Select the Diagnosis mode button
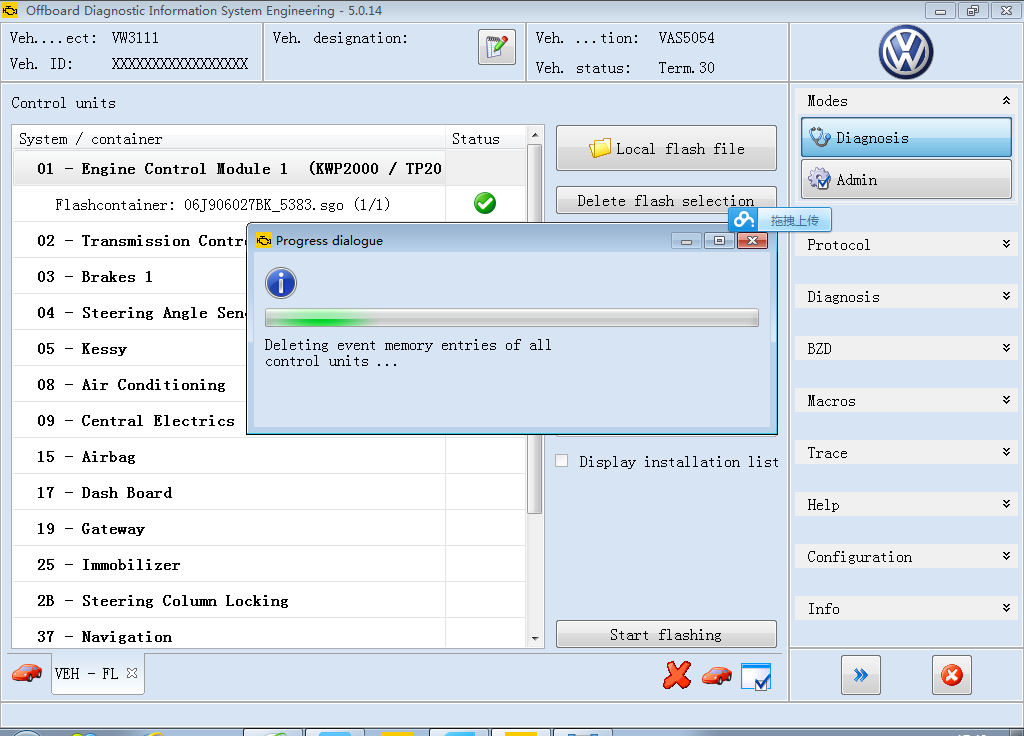The image size is (1024, 736). [906, 137]
